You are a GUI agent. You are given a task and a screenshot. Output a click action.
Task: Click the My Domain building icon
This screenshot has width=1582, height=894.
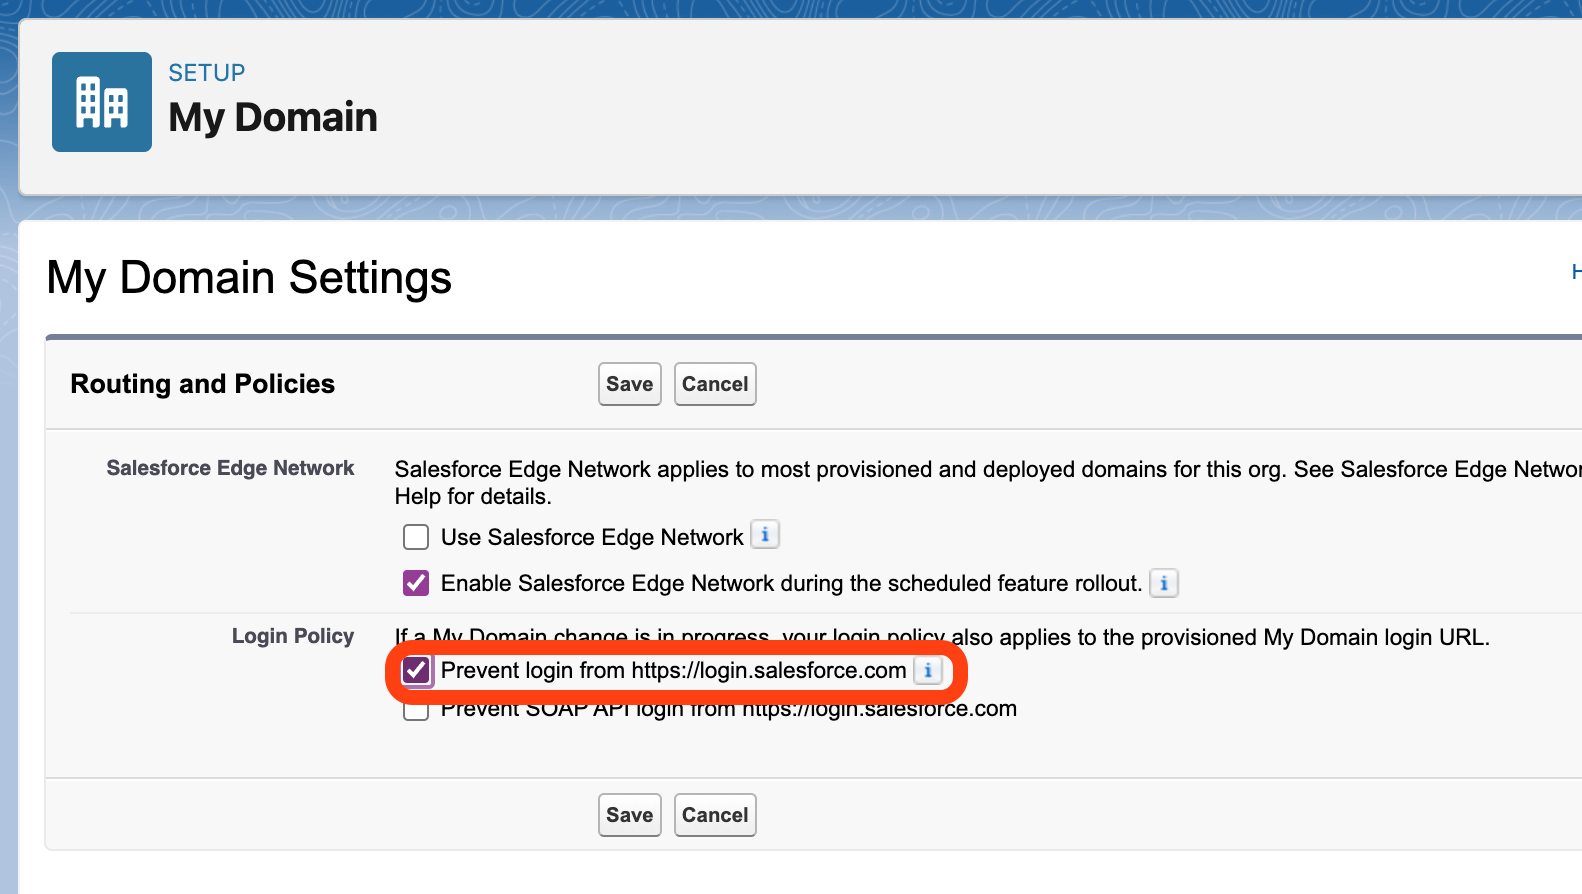pyautogui.click(x=102, y=102)
